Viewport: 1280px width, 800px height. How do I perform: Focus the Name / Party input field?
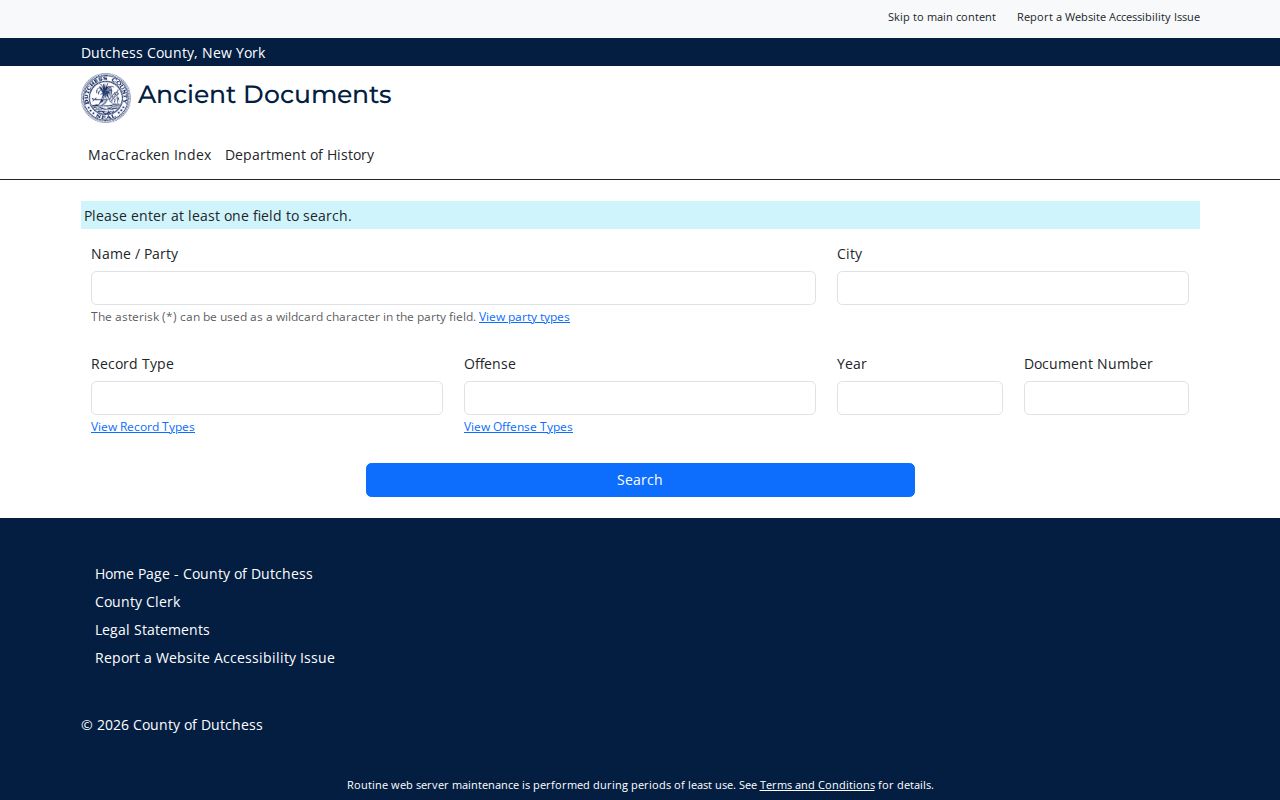(453, 288)
